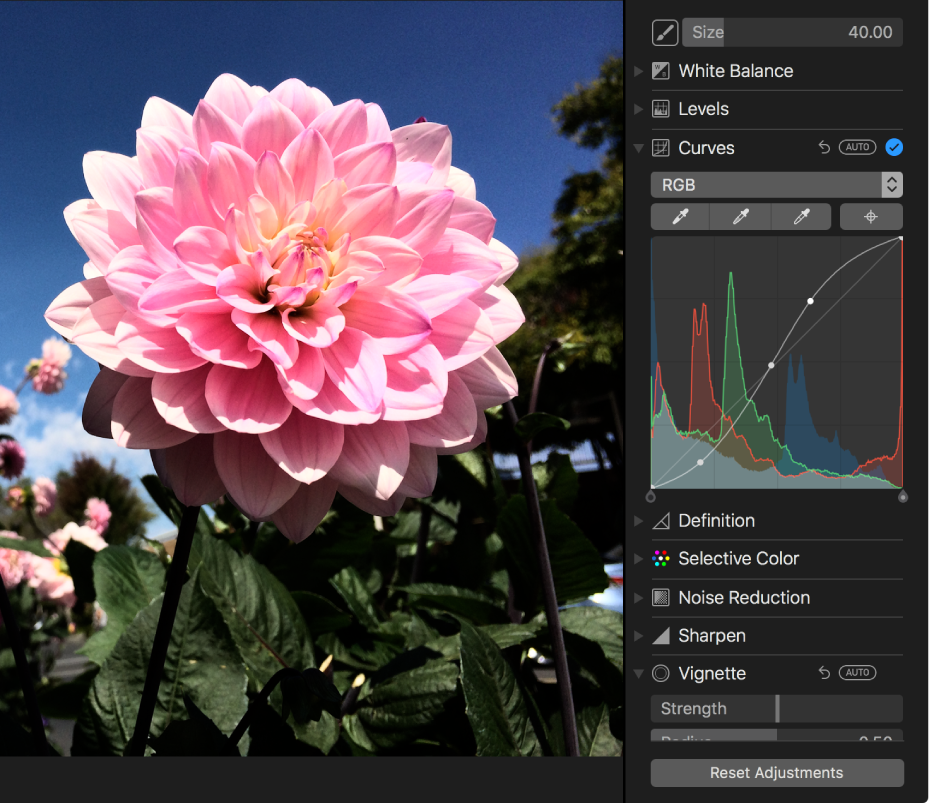Click the retouch brush icon beside Size
This screenshot has height=803, width=931.
tap(665, 33)
